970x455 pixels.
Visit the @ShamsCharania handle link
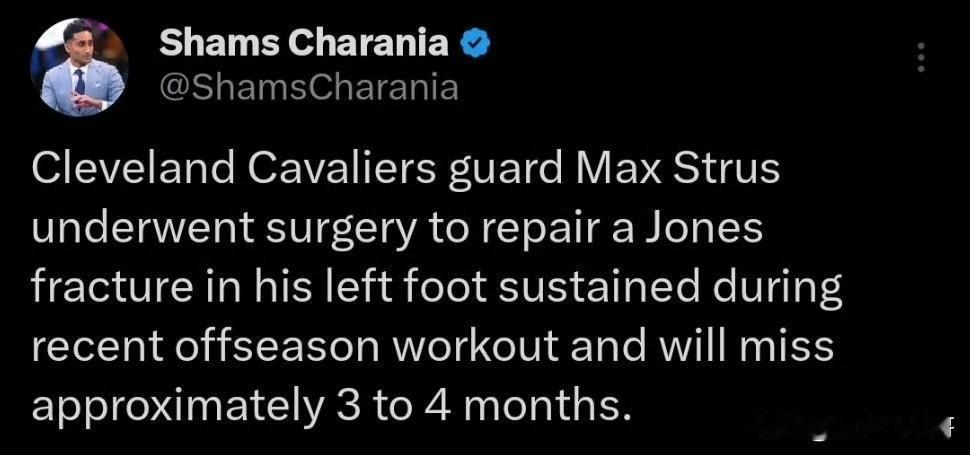(x=308, y=88)
